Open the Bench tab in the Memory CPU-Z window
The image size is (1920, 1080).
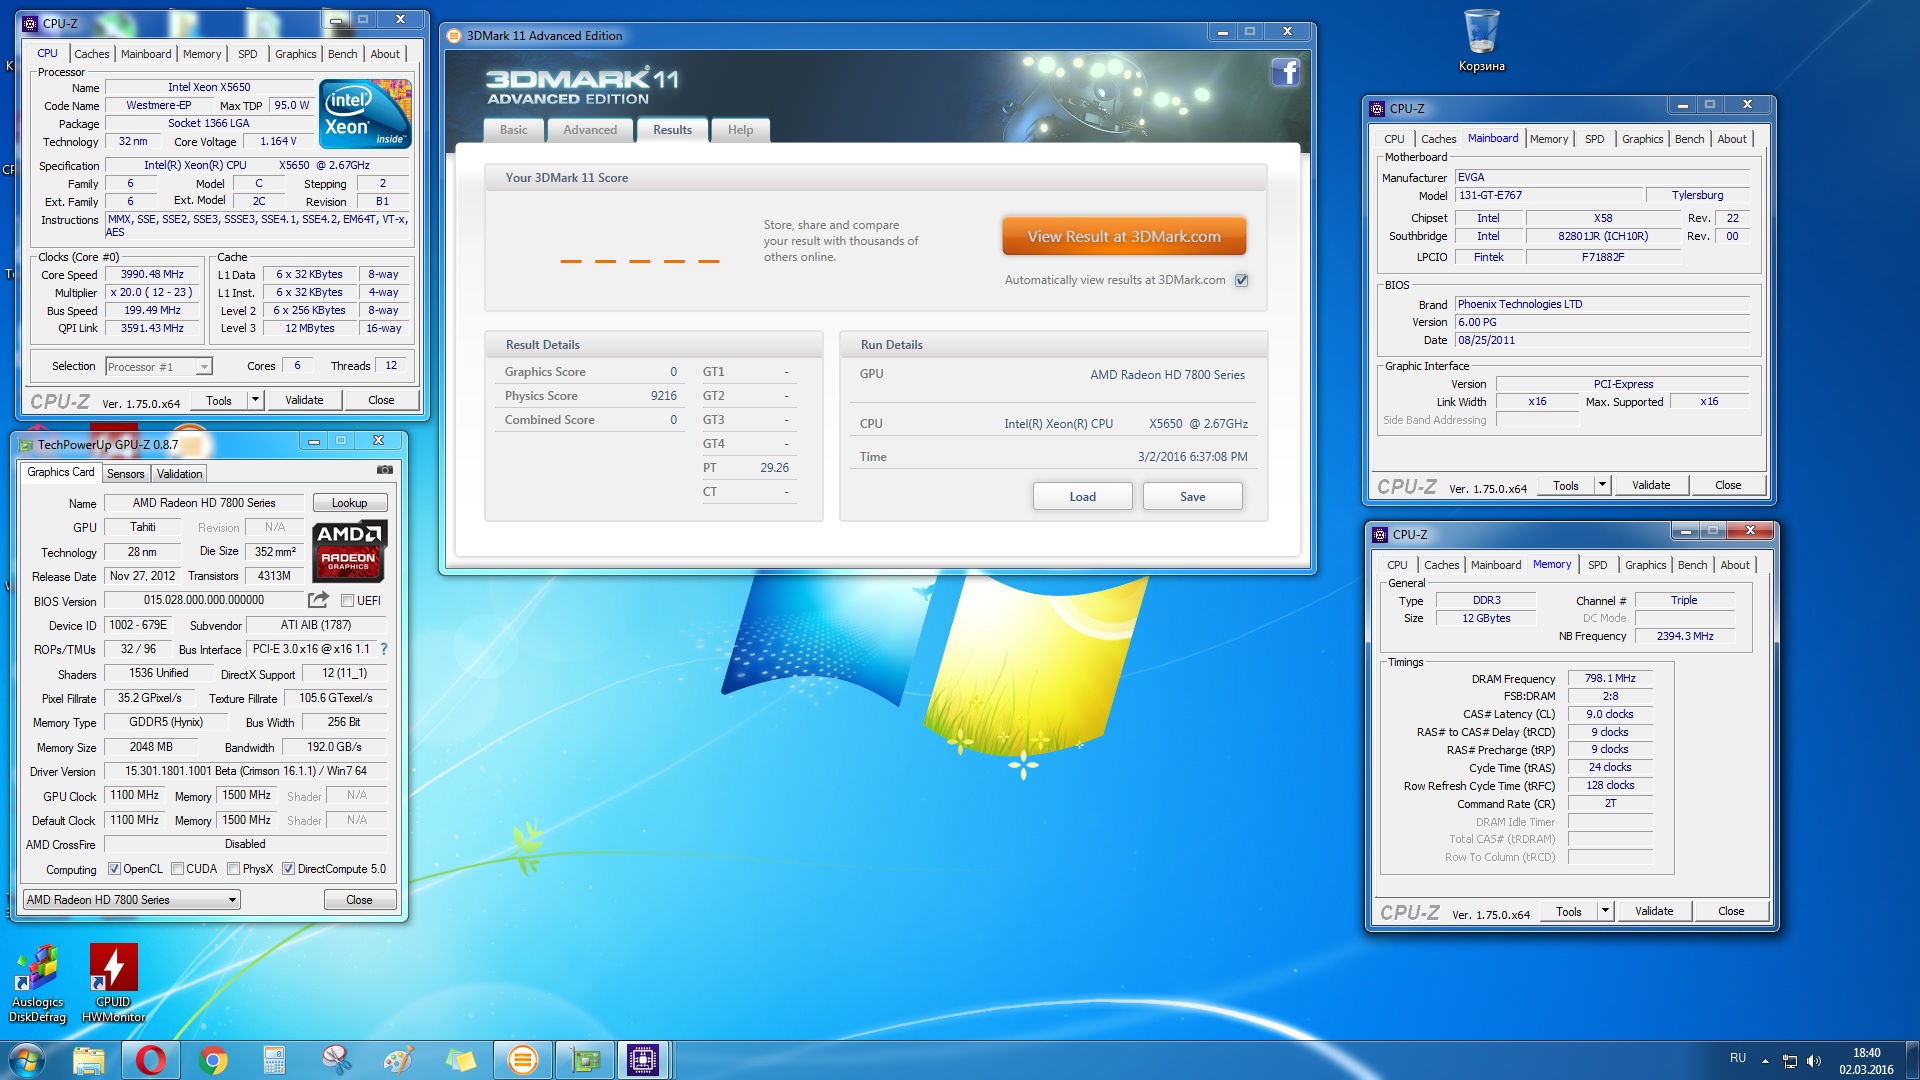[x=1692, y=565]
